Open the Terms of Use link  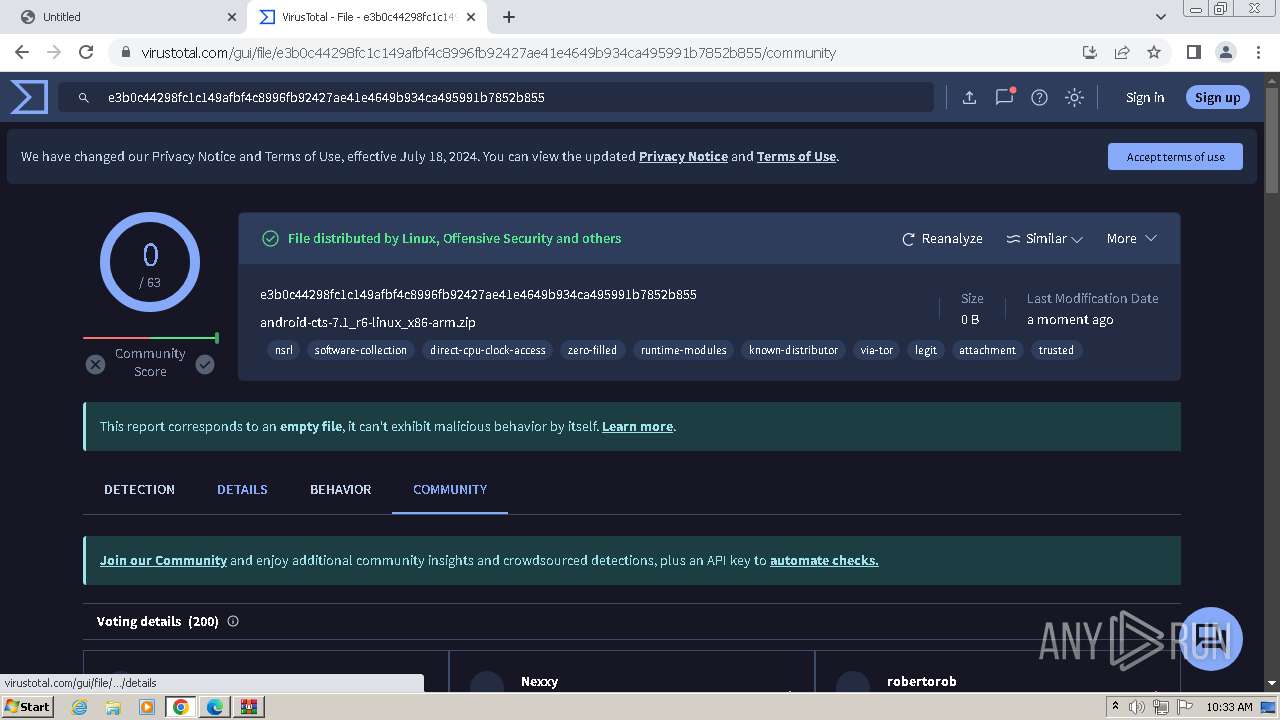796,156
